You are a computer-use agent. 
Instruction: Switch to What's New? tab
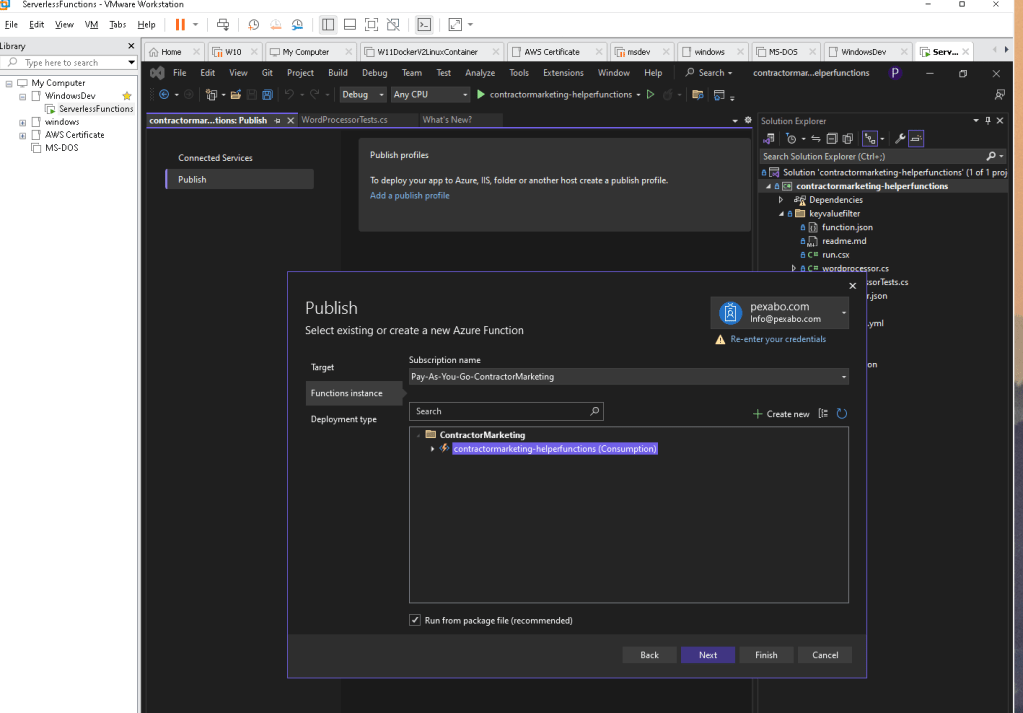point(447,120)
